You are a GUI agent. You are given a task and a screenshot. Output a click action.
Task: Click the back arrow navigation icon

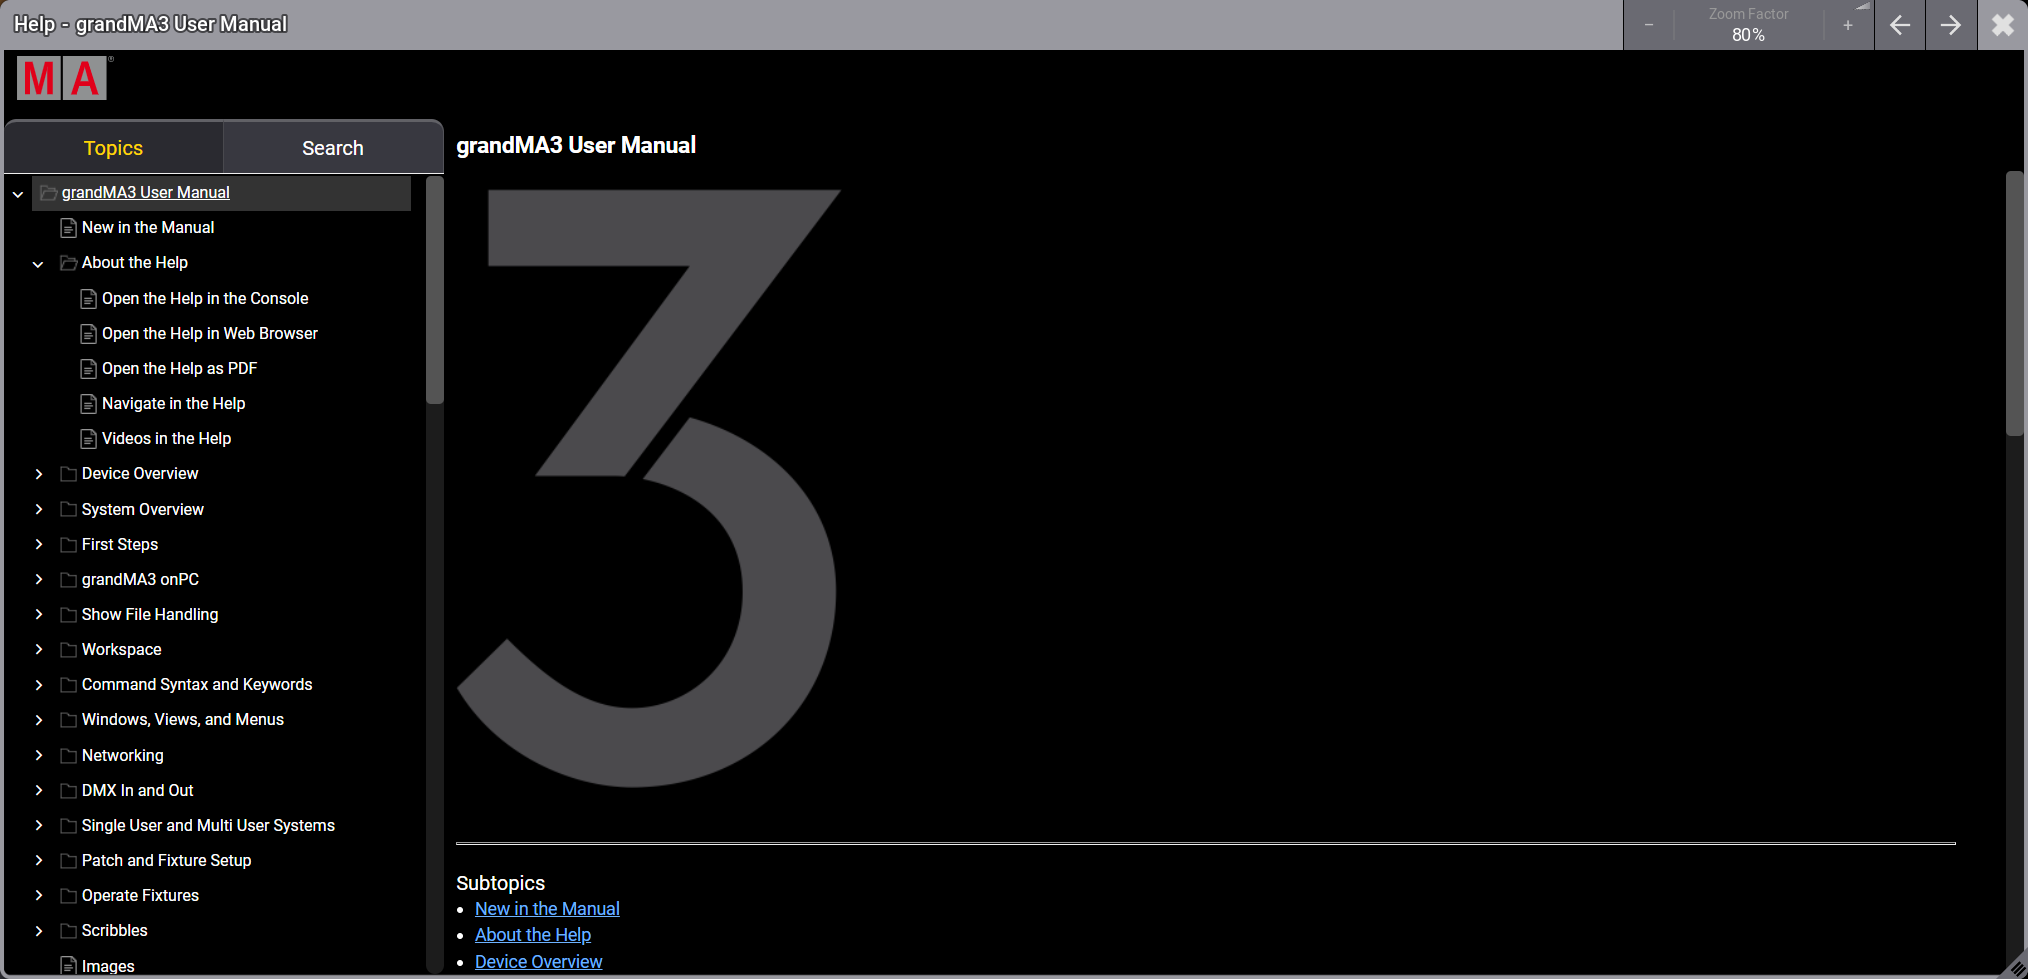click(1900, 25)
